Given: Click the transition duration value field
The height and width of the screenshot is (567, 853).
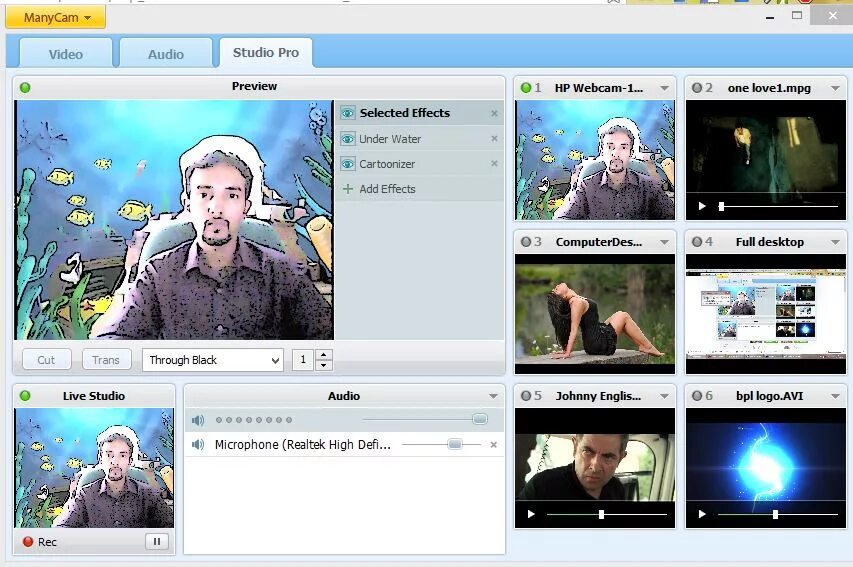Looking at the screenshot, I should click(x=303, y=360).
